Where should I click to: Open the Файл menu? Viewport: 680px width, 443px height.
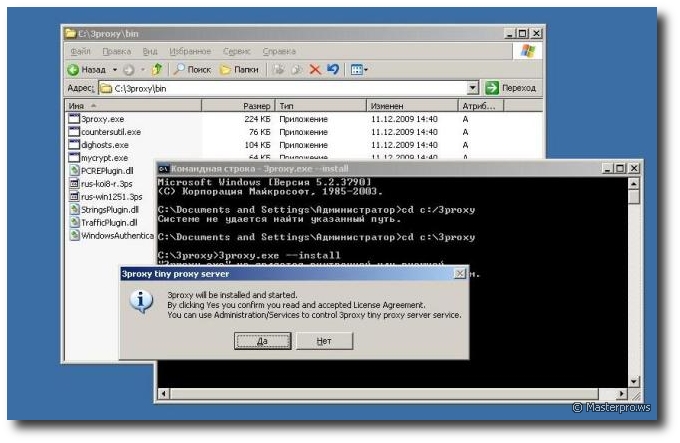click(x=81, y=51)
